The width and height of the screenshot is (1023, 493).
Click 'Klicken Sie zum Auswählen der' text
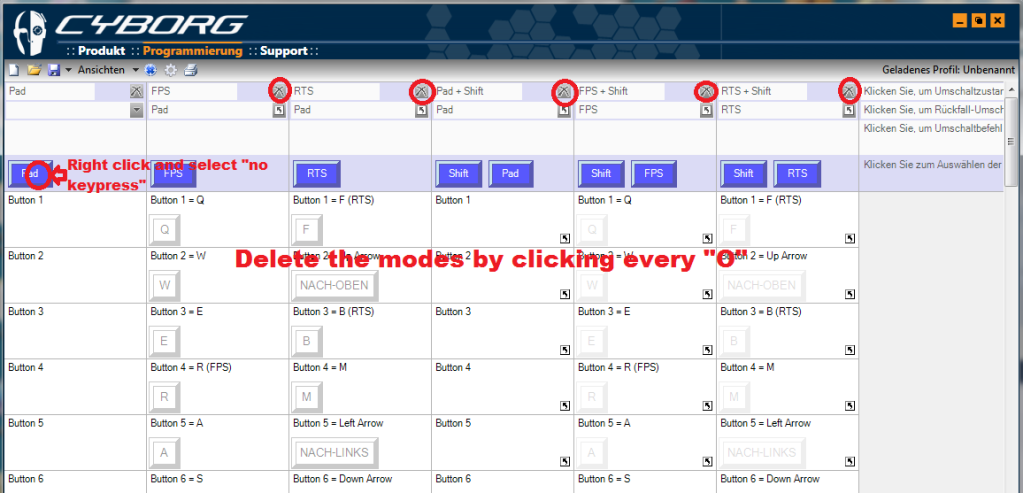pyautogui.click(x=932, y=164)
